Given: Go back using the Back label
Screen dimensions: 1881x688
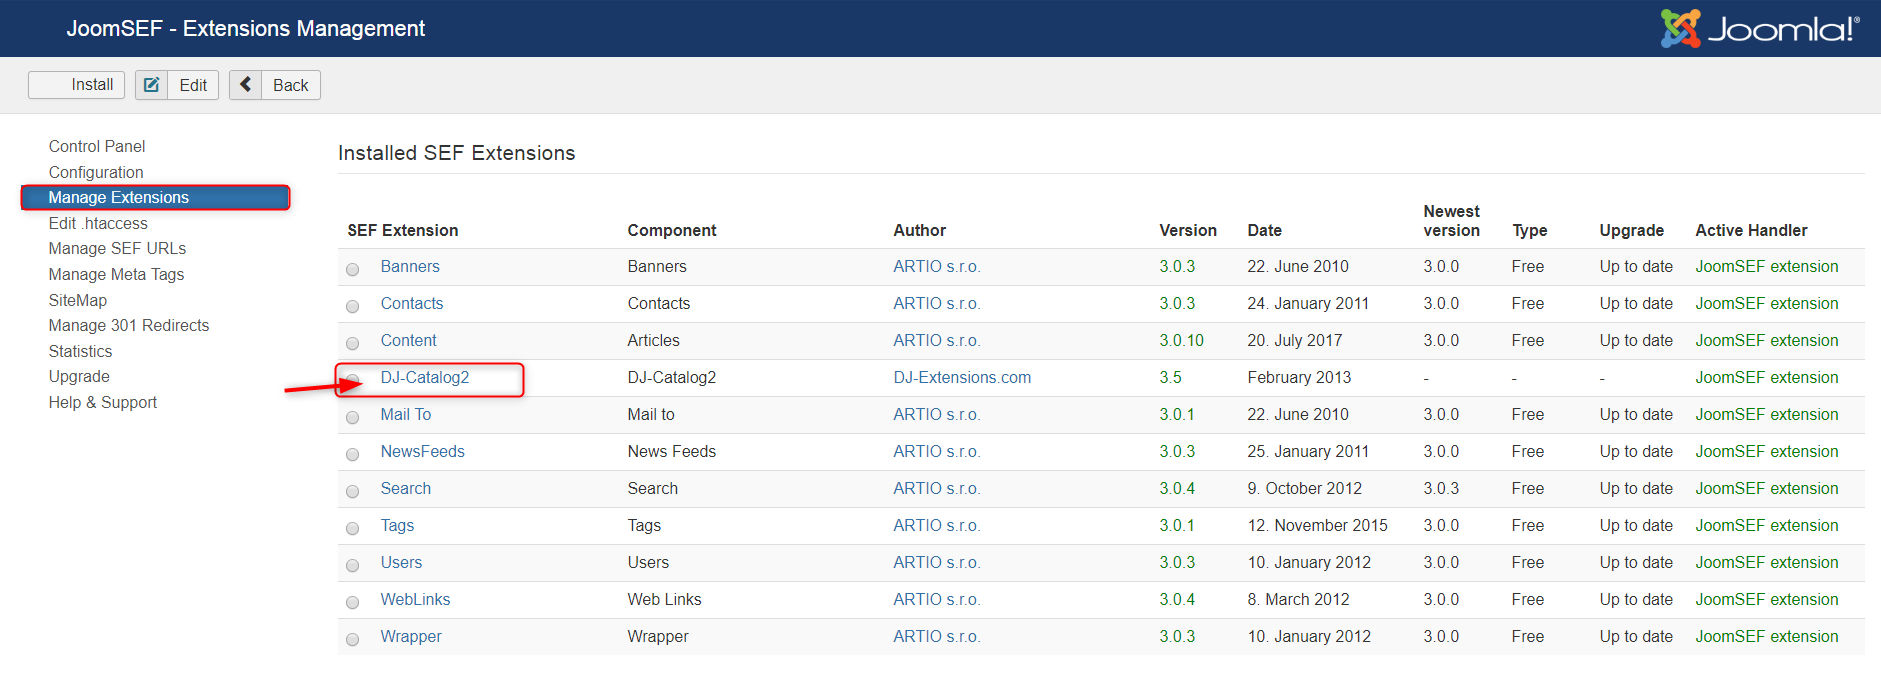Looking at the screenshot, I should (290, 85).
